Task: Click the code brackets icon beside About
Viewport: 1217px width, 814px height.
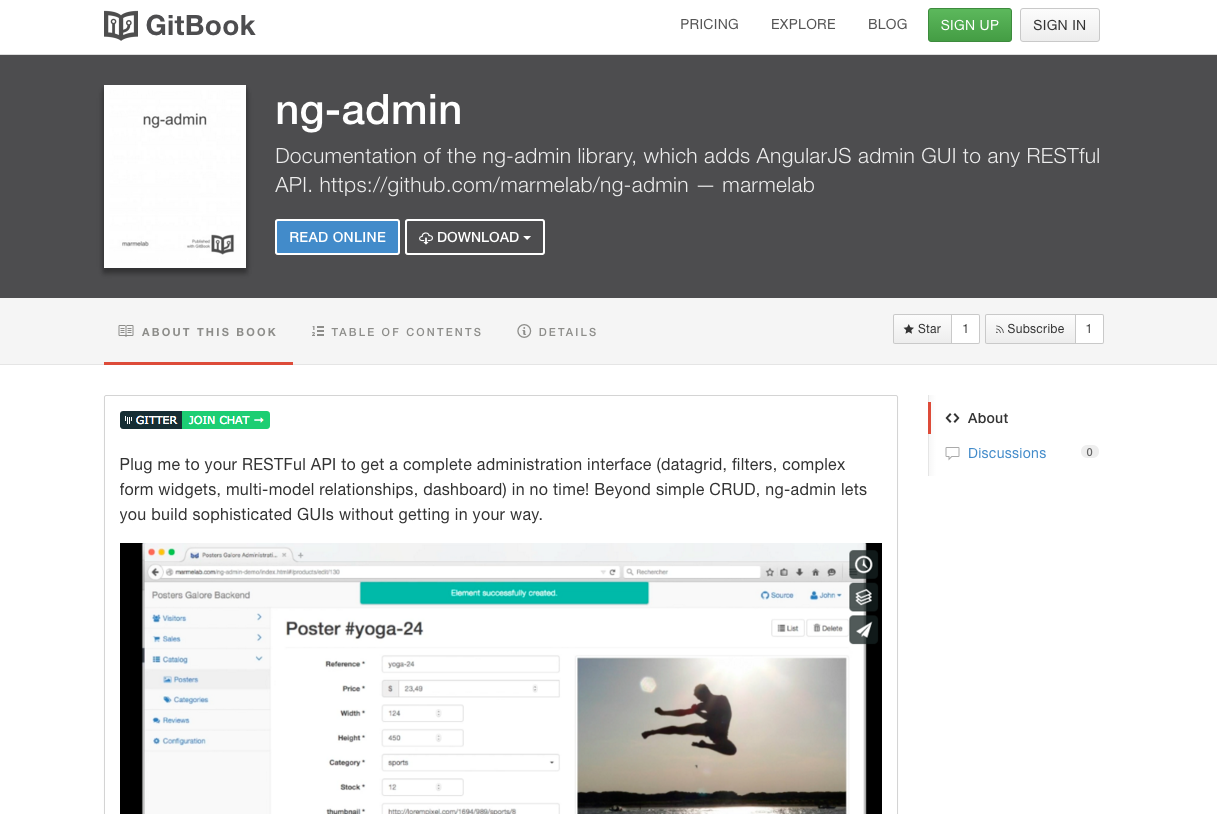Action: point(952,418)
